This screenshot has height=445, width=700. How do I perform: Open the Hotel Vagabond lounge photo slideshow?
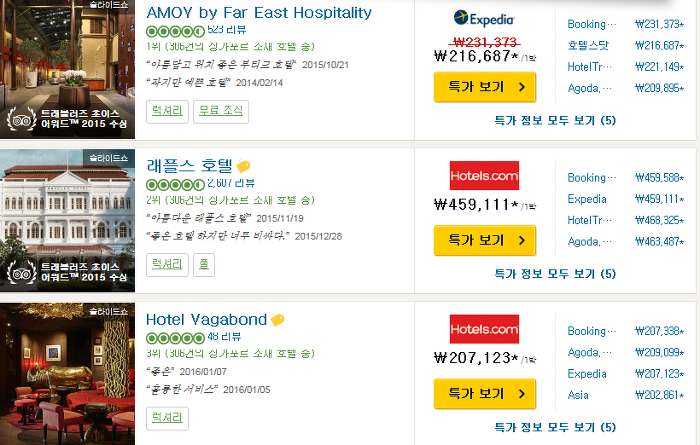[67, 374]
